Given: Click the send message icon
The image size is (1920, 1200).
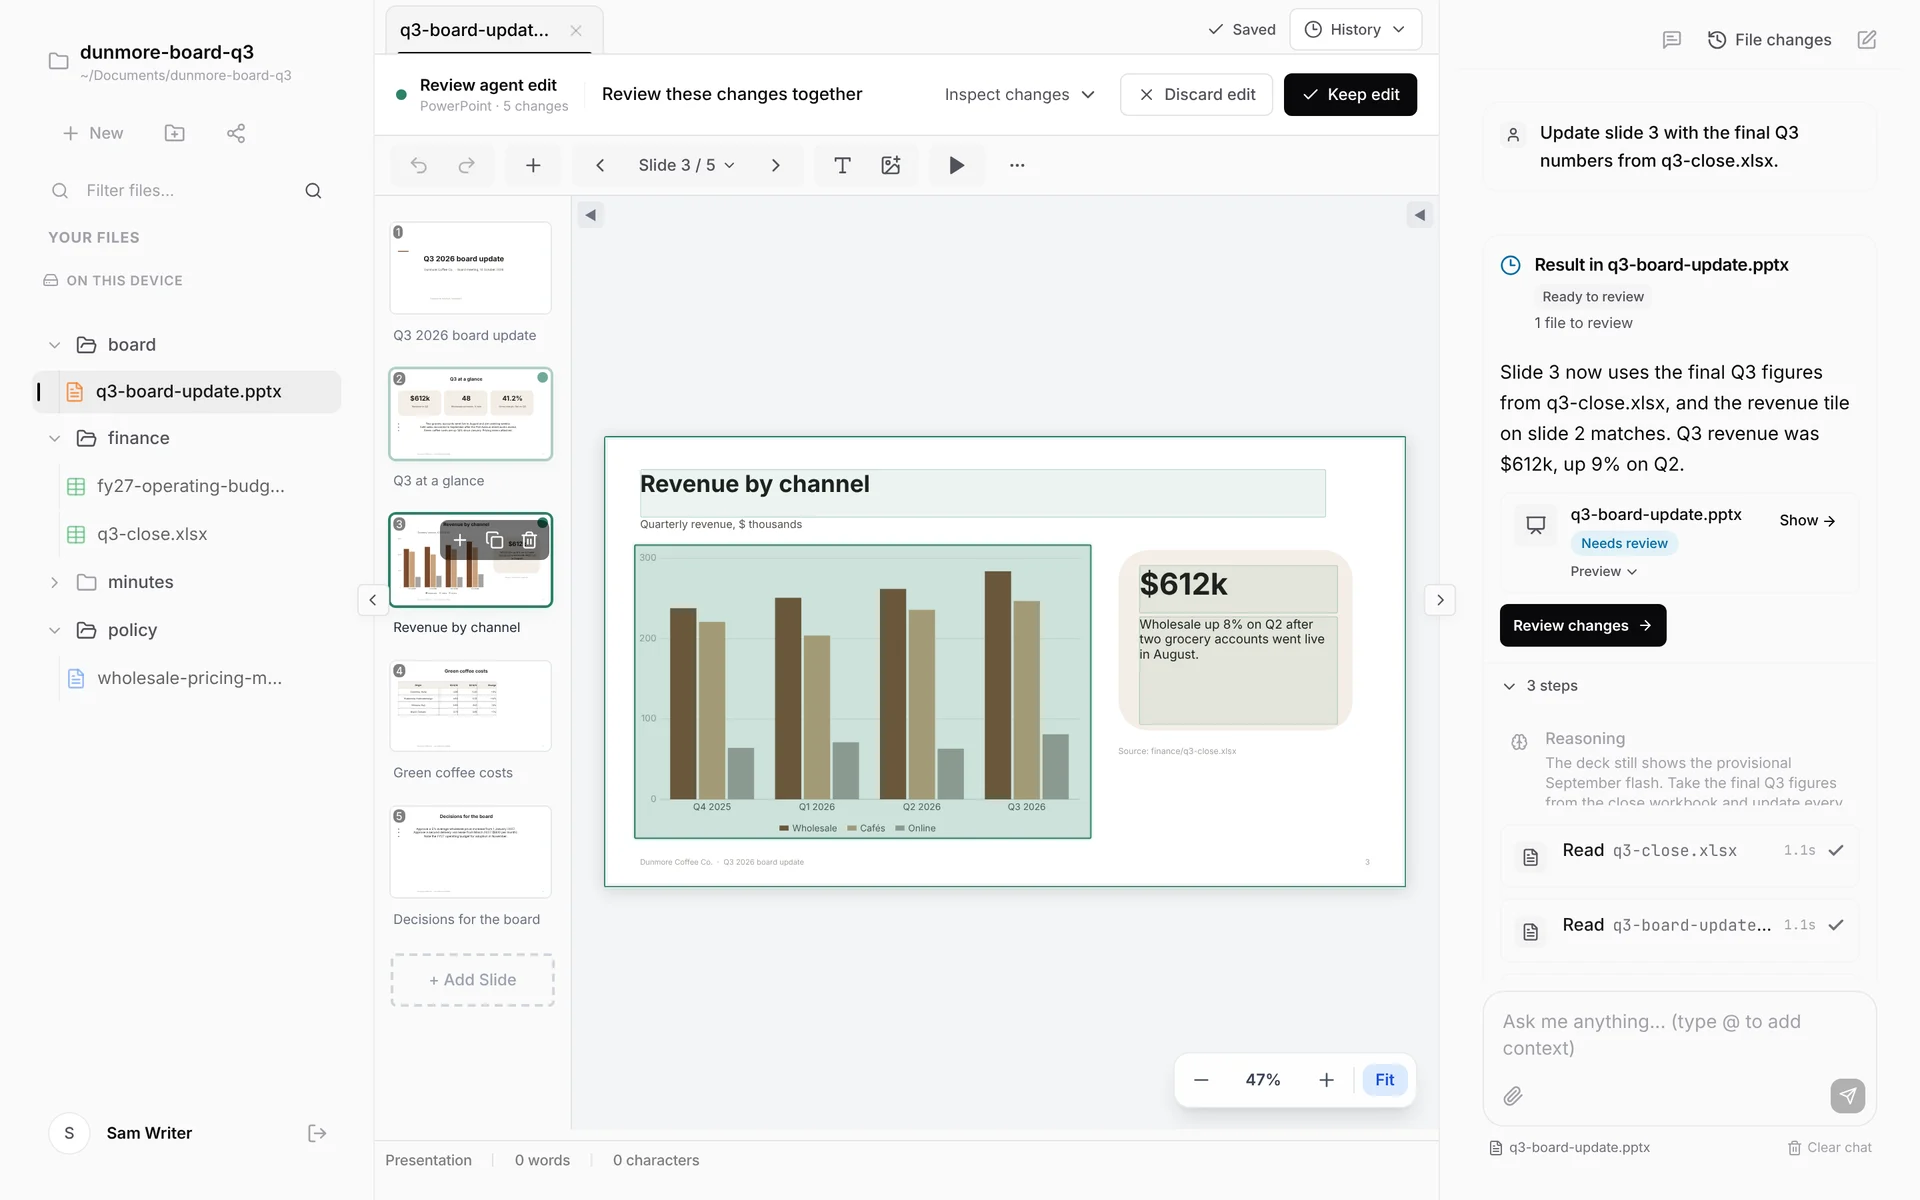Looking at the screenshot, I should tap(1848, 1096).
